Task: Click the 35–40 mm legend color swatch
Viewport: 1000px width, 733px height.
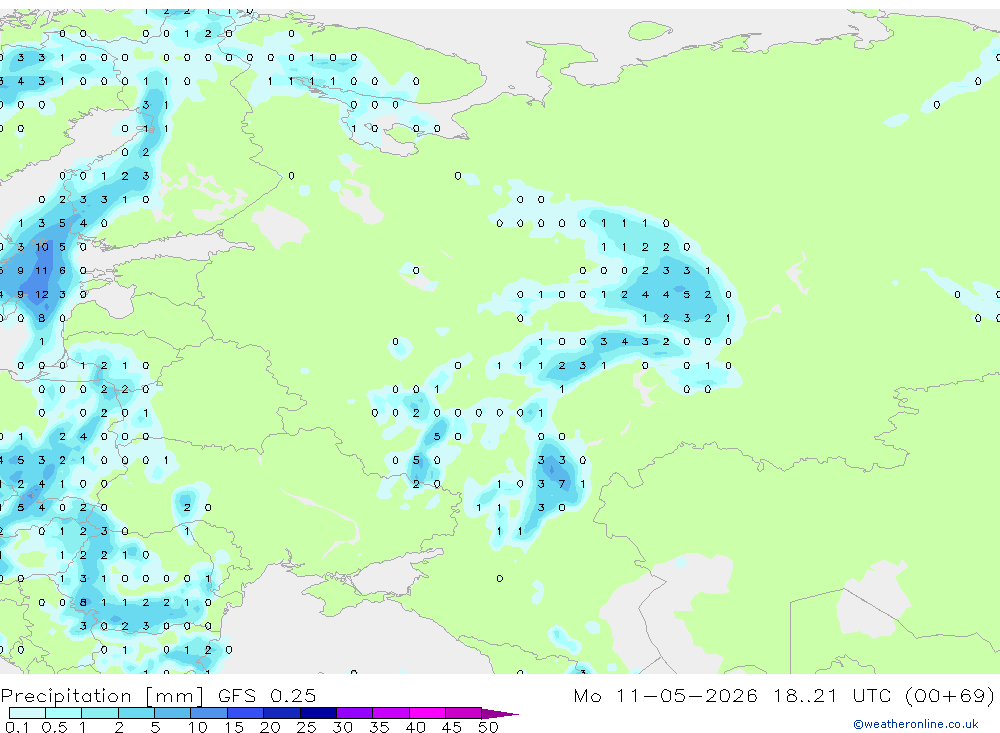Action: coord(391,713)
